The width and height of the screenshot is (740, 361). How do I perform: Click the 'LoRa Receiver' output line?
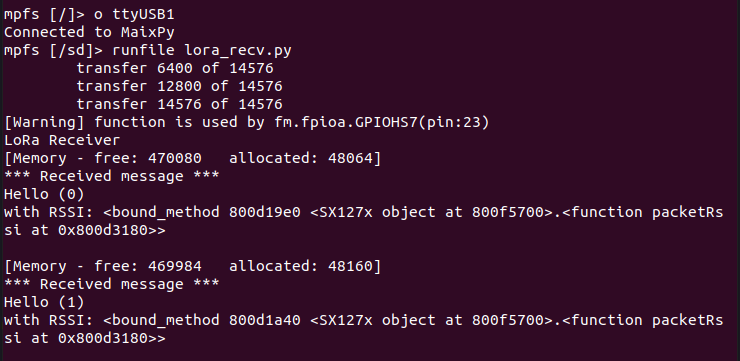point(62,140)
